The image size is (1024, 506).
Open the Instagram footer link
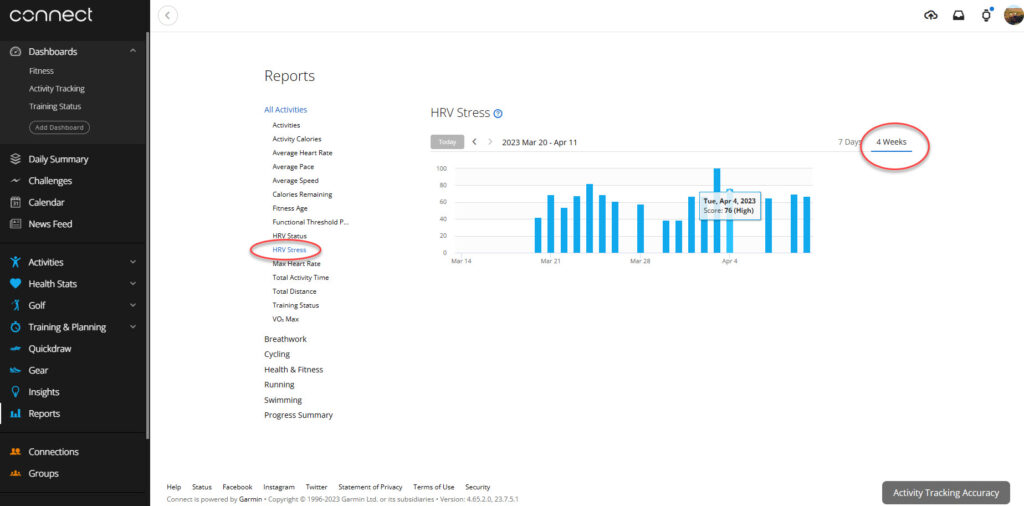(x=279, y=487)
